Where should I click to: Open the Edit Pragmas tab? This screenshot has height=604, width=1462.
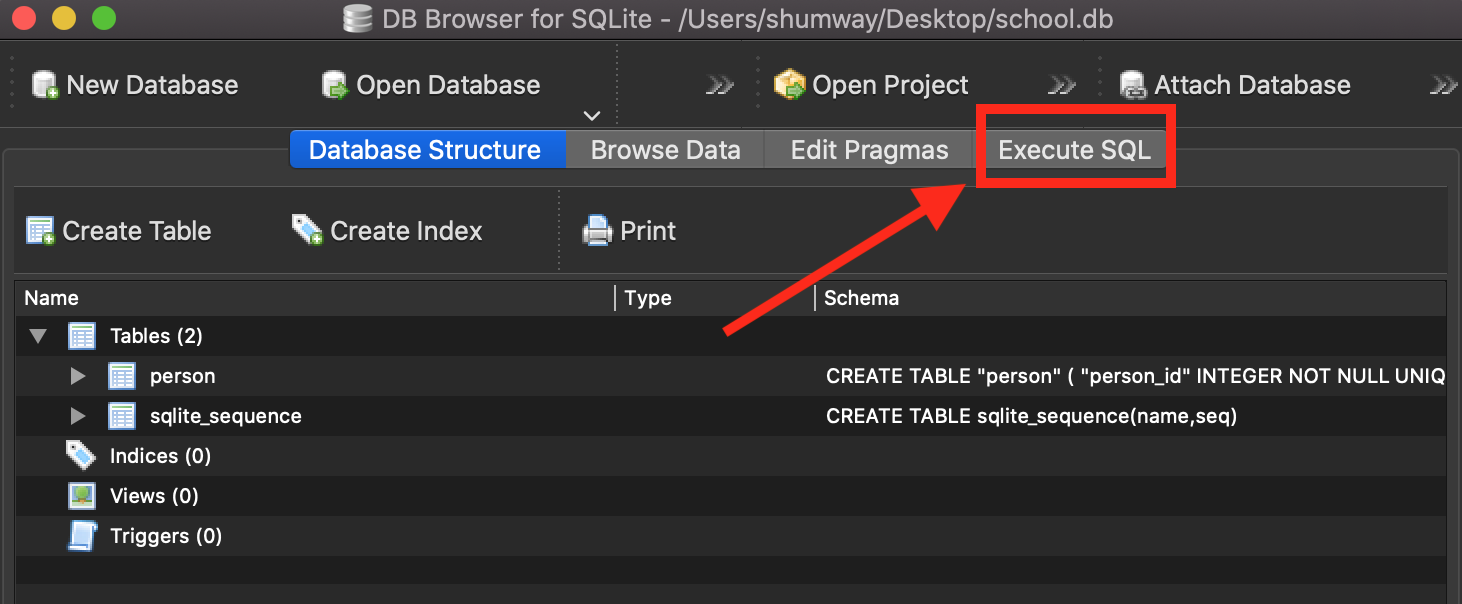coord(869,150)
